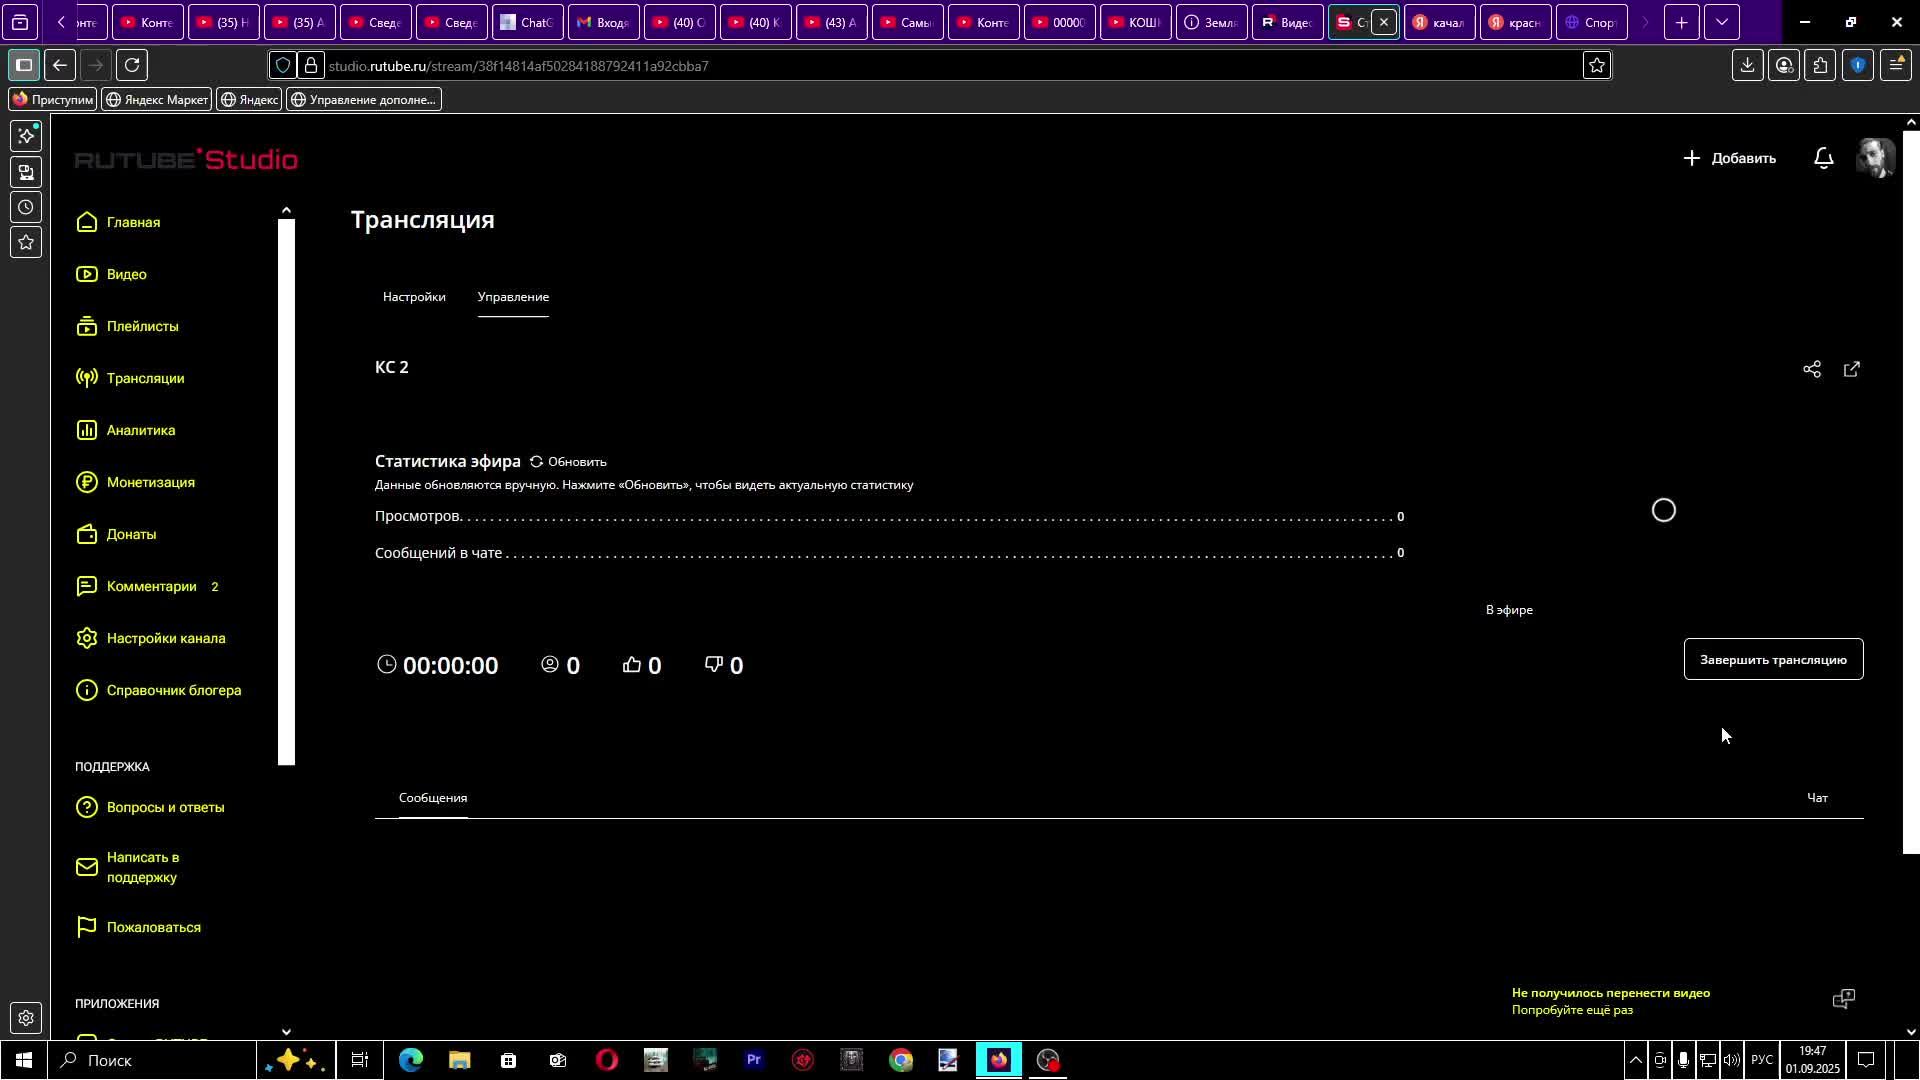Click the sidebar vertical scrollbar
Screen dimensions: 1920x1080
[286, 490]
